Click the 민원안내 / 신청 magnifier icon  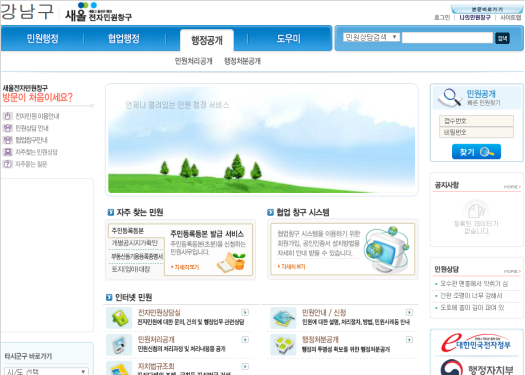pyautogui.click(x=283, y=318)
